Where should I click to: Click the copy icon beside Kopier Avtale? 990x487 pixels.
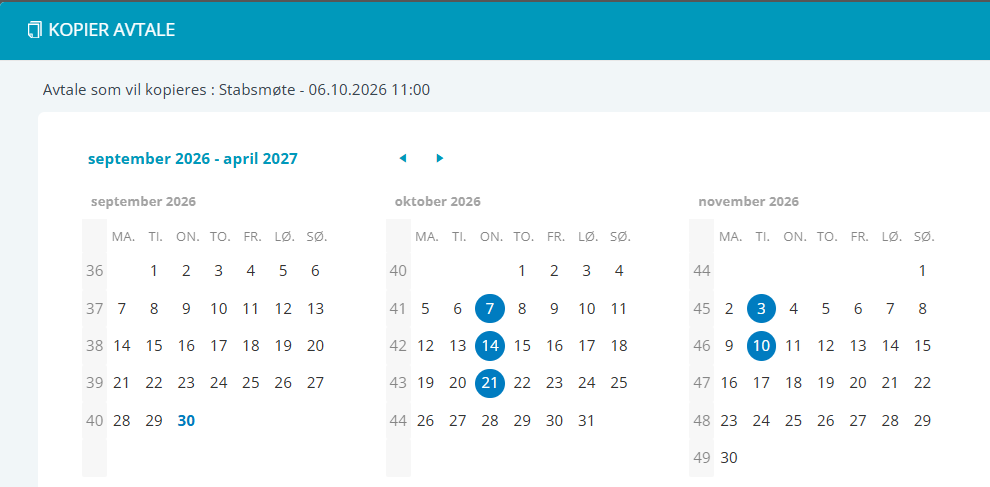[35, 30]
